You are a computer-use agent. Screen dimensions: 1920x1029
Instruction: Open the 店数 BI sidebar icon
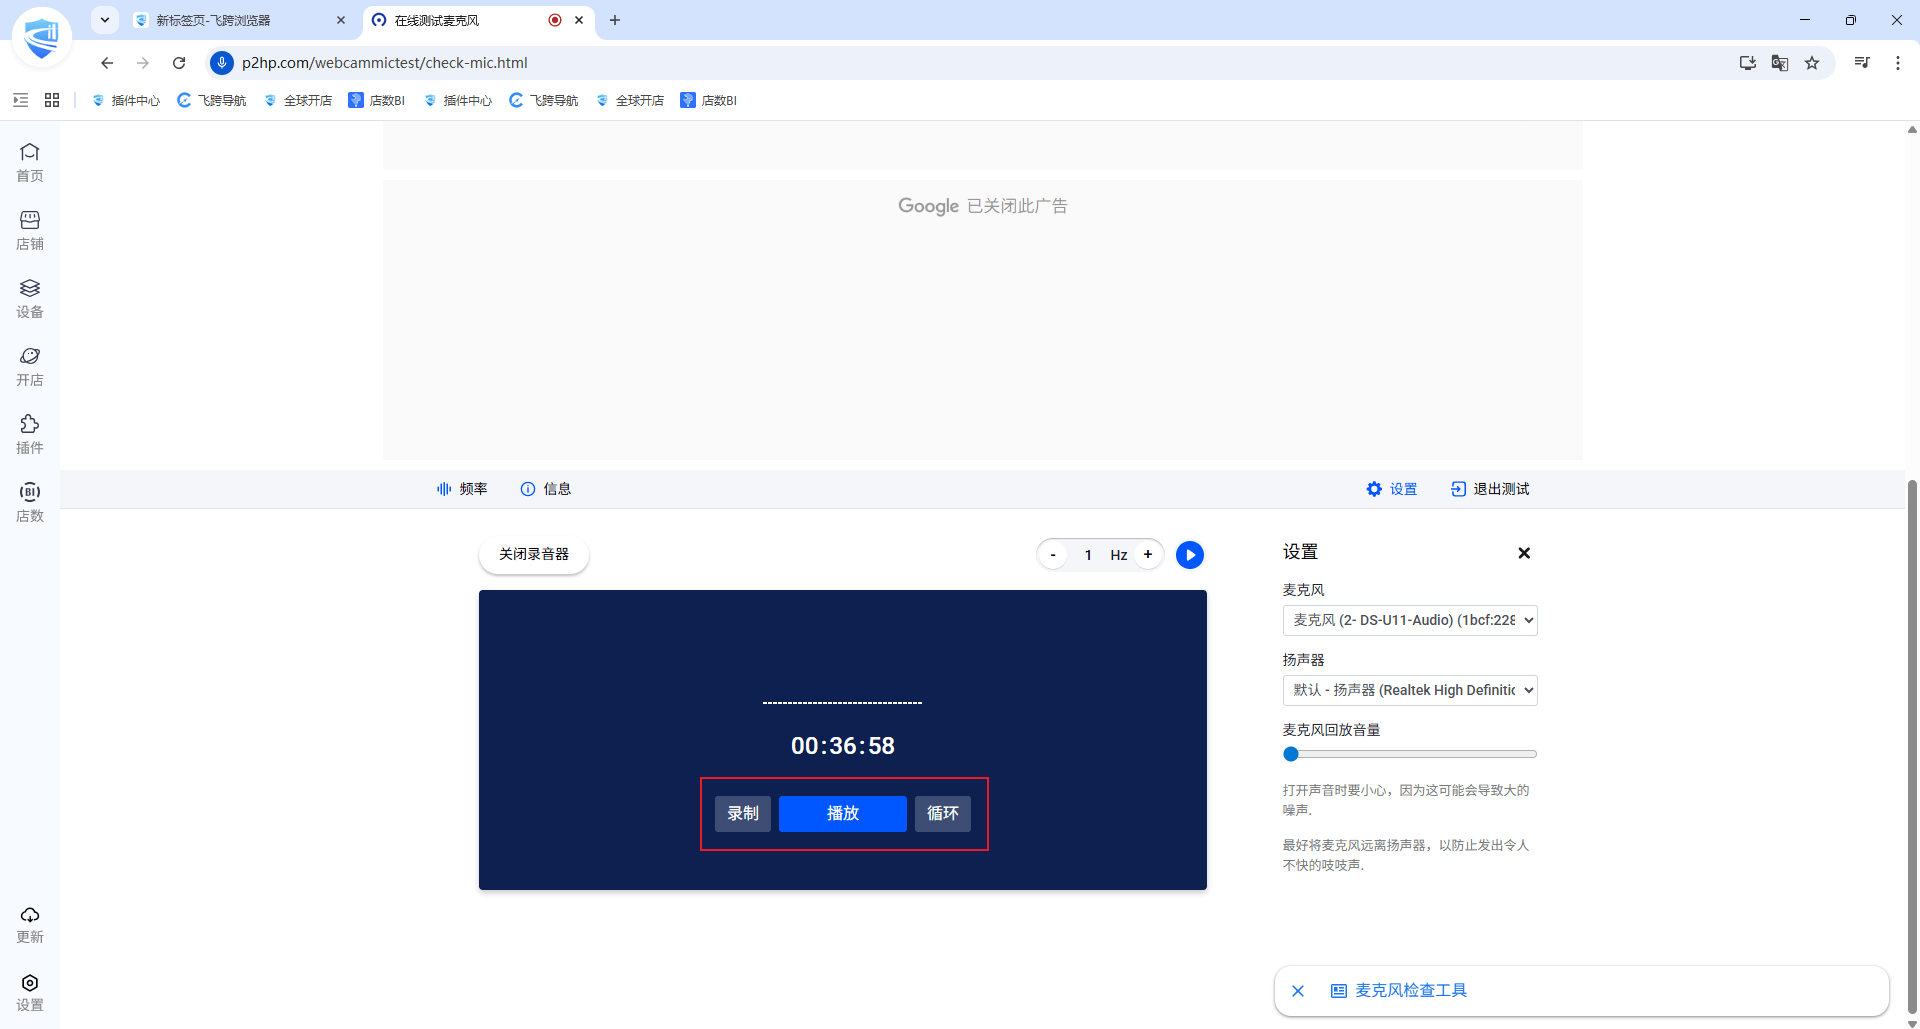30,502
